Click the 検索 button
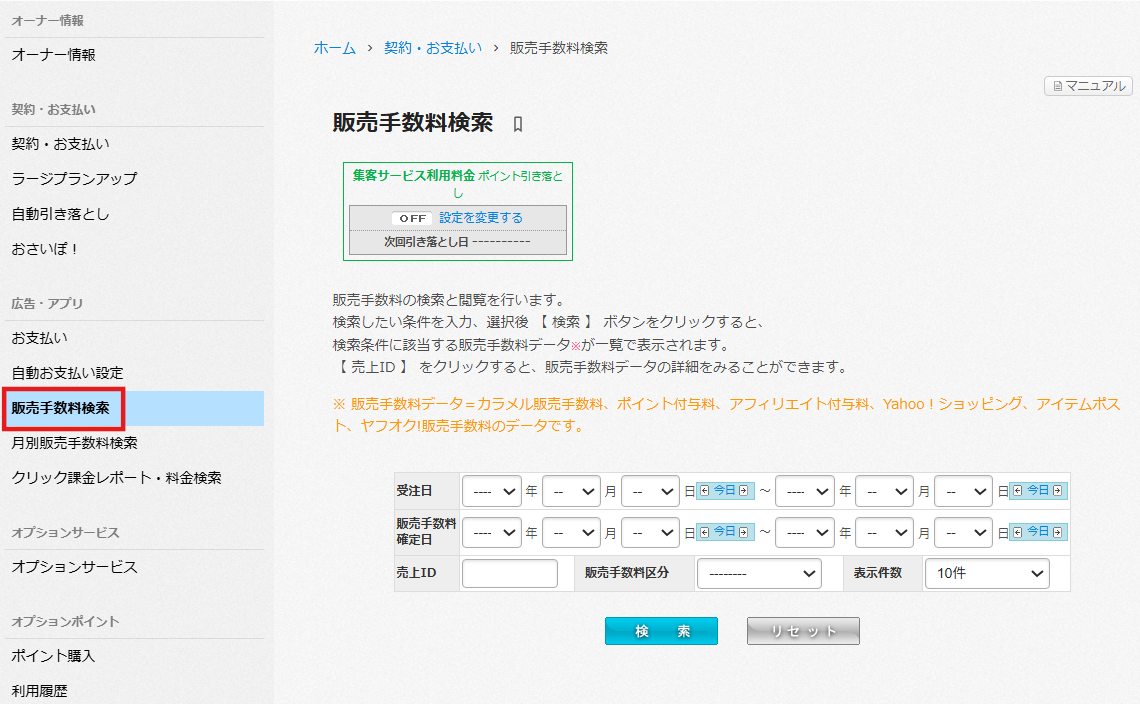Viewport: 1140px width, 704px height. coord(661,630)
